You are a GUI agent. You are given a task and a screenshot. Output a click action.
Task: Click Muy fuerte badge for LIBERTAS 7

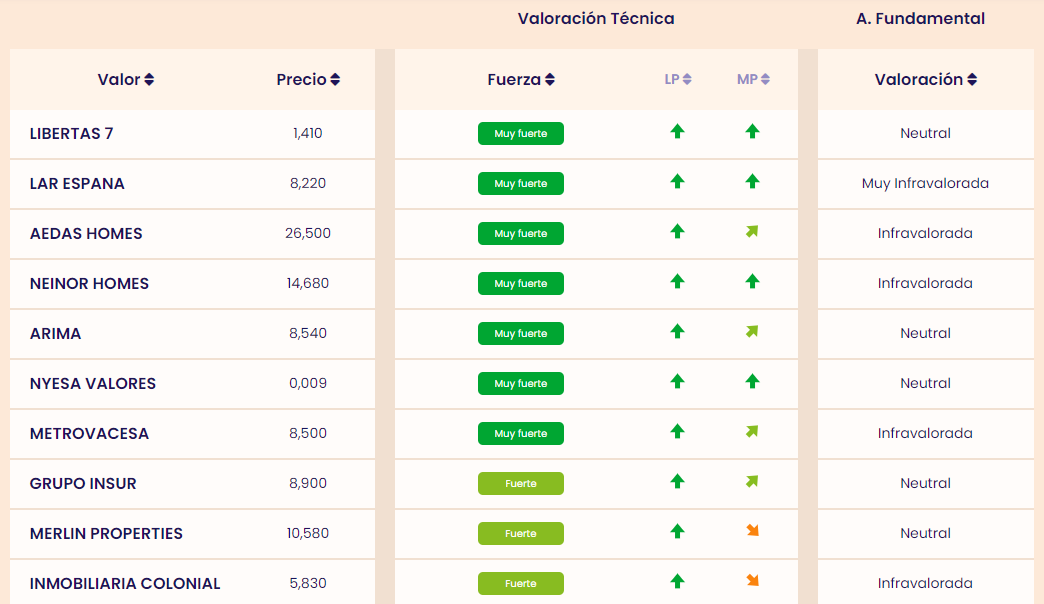pos(521,134)
